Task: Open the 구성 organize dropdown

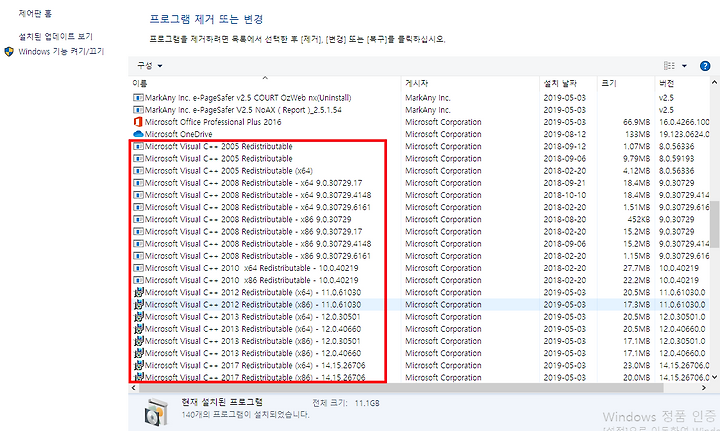Action: [150, 66]
